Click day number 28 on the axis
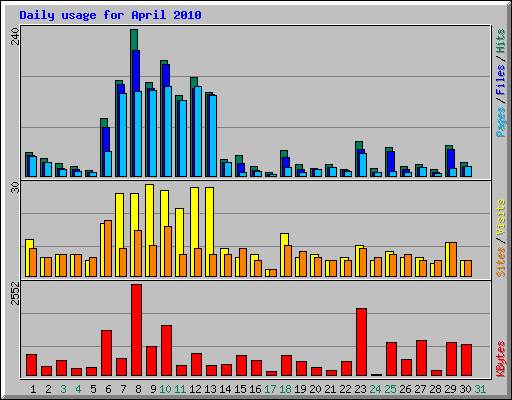This screenshot has width=512, height=400. pyautogui.click(x=435, y=389)
